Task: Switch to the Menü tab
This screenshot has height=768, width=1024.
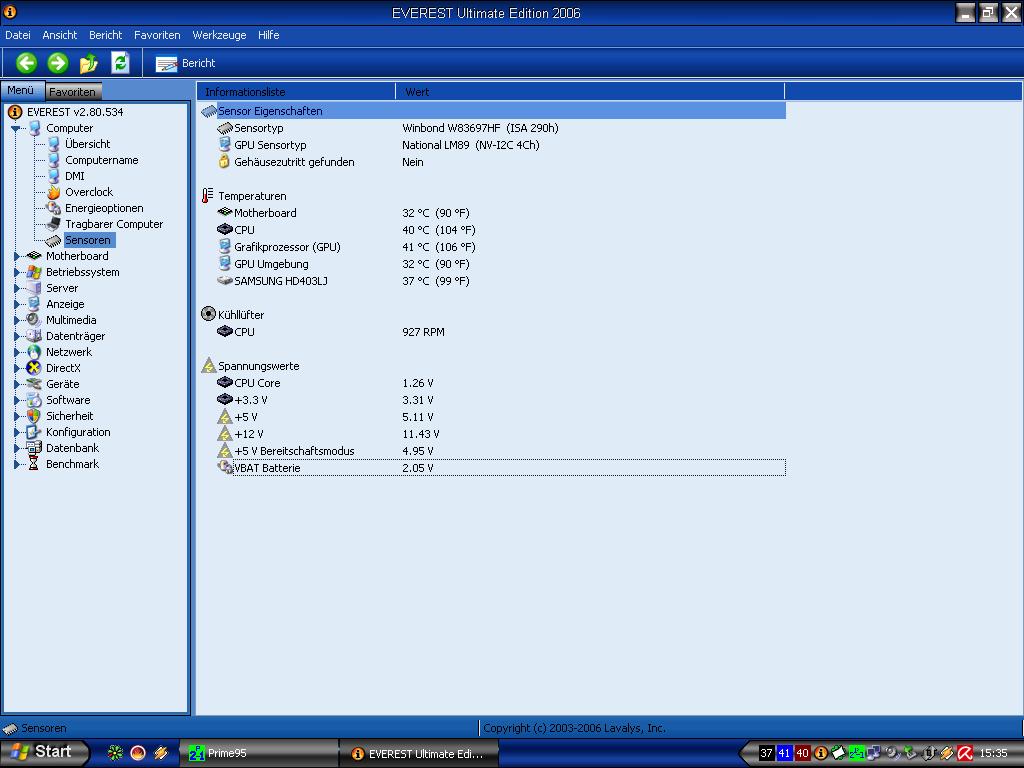Action: click(21, 90)
